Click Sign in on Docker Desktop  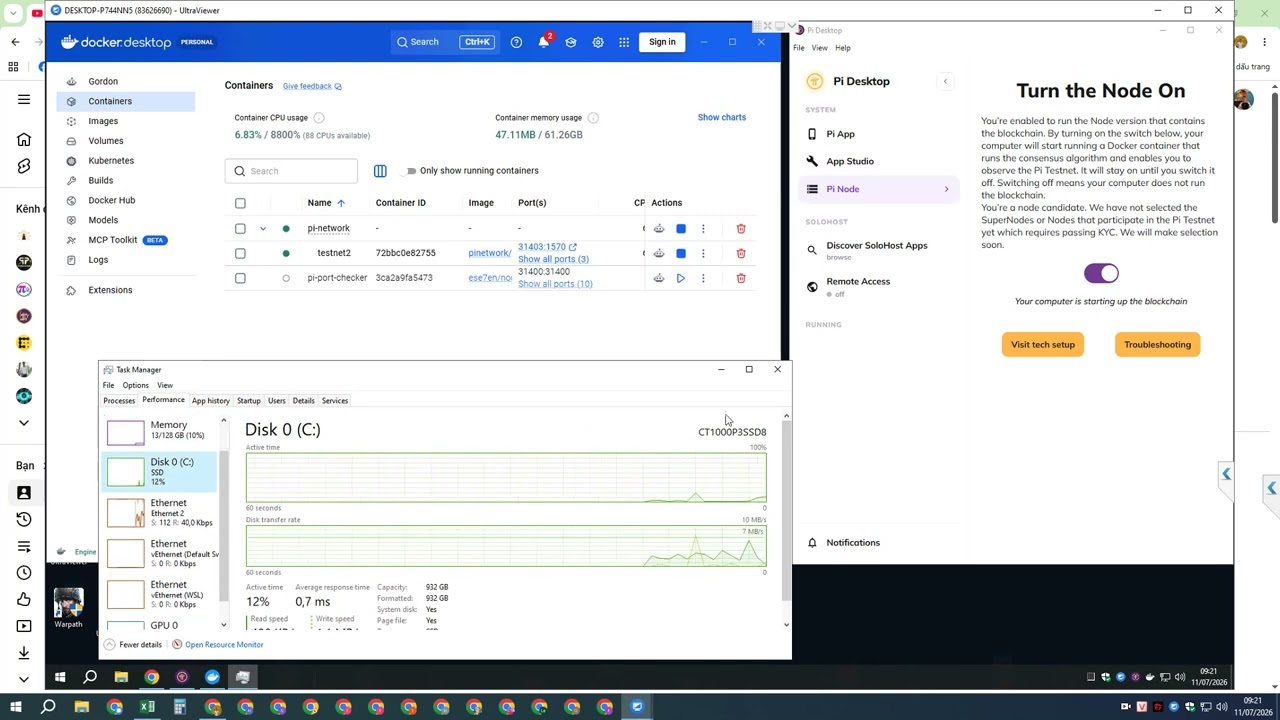pos(662,42)
